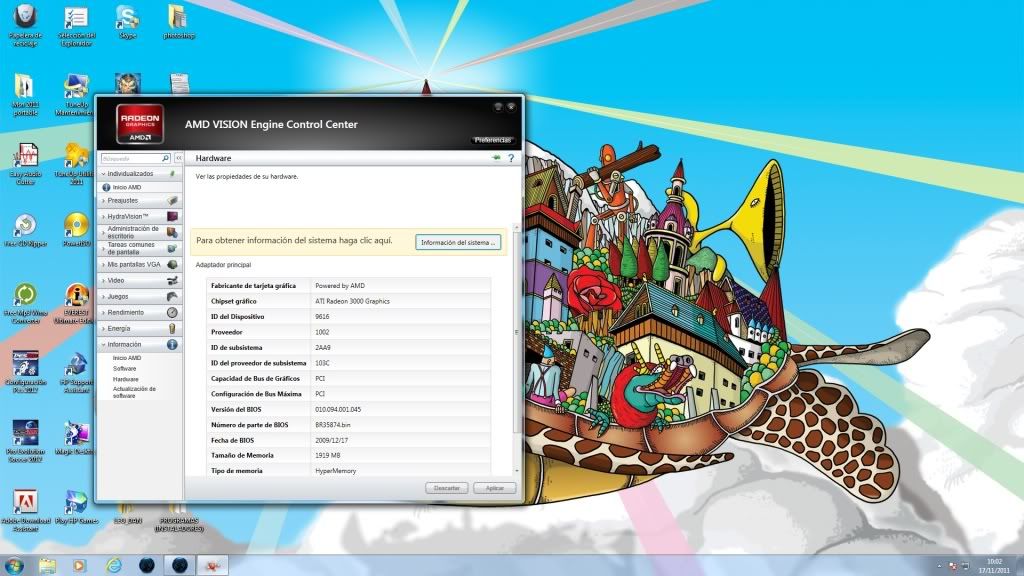Click the Mis pantallas VGA icon
Viewport: 1024px width, 576px height.
tap(172, 264)
